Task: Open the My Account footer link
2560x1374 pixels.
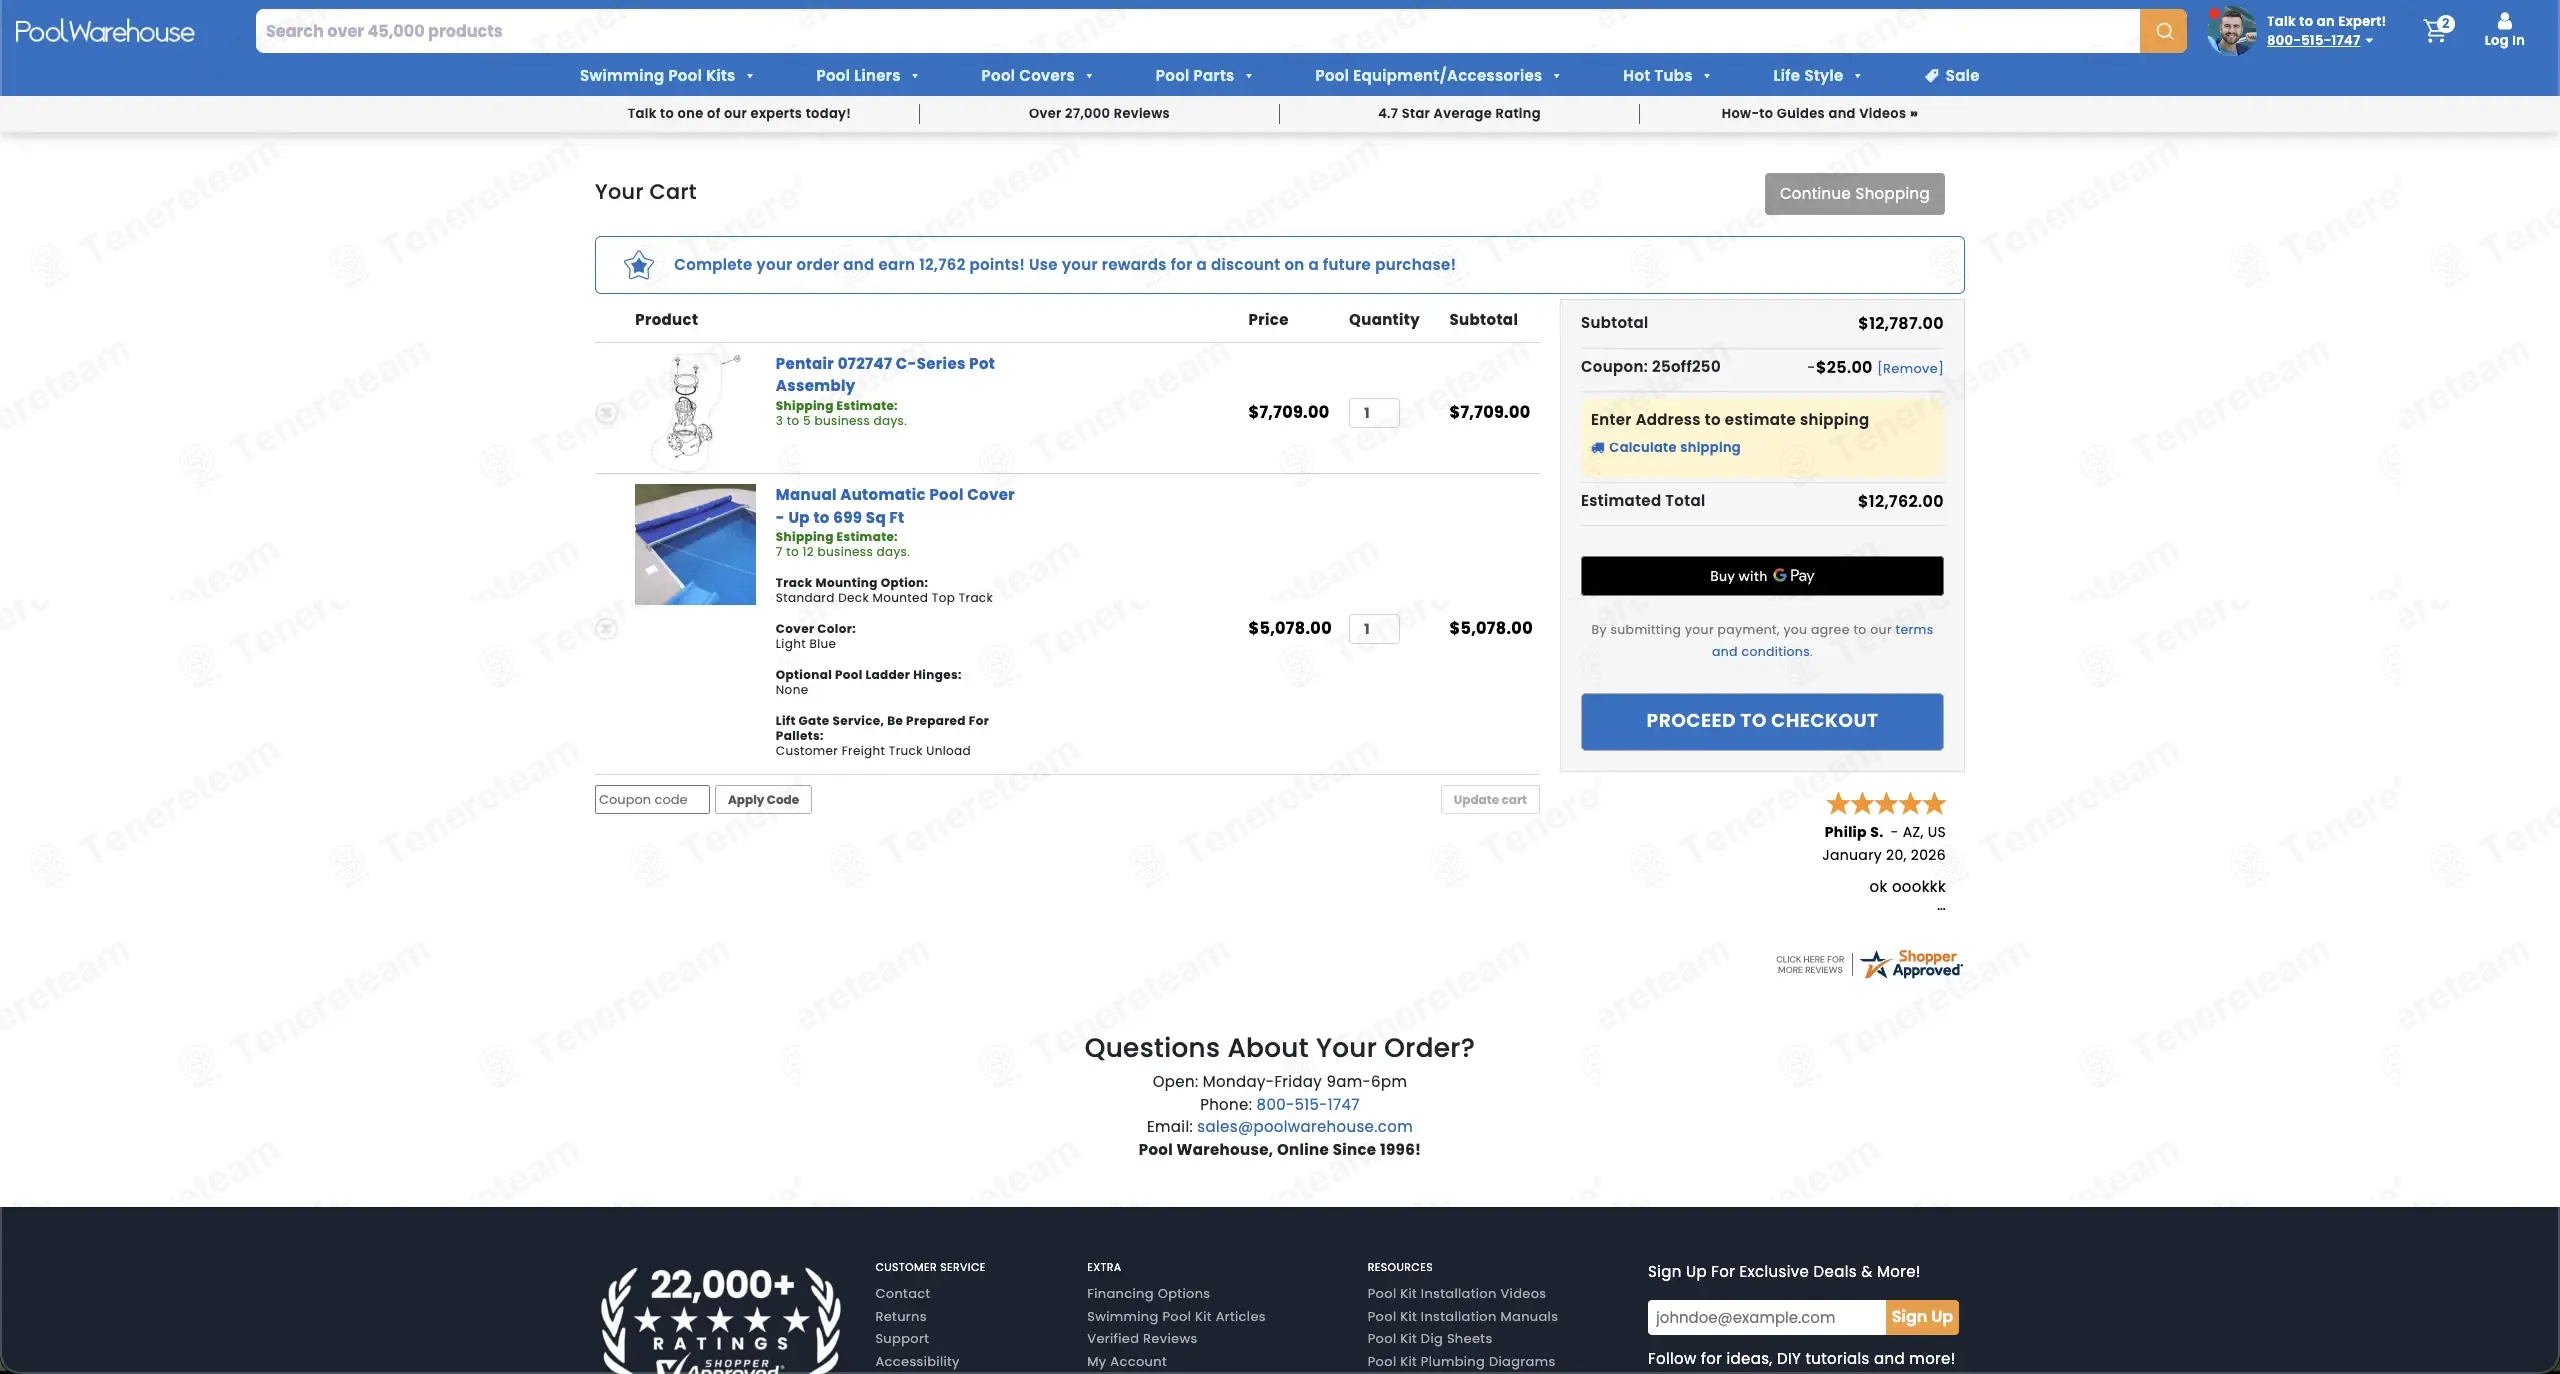Action: point(1126,1362)
